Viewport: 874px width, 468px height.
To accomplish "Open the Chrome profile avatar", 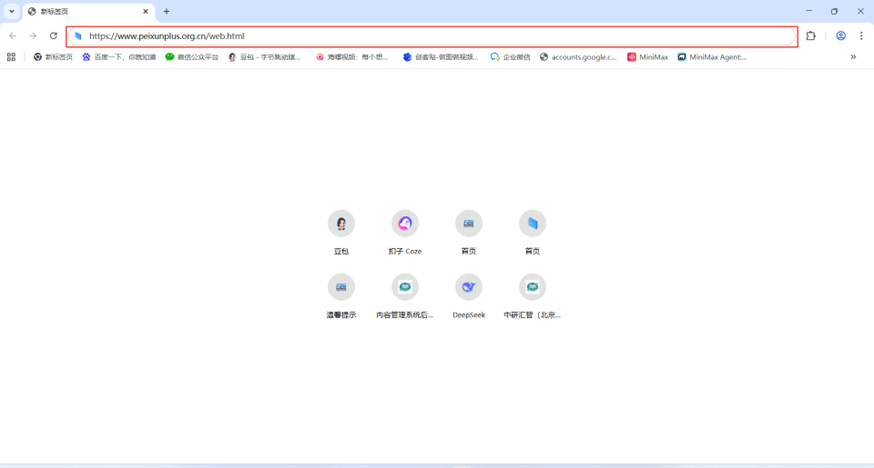I will pos(841,36).
